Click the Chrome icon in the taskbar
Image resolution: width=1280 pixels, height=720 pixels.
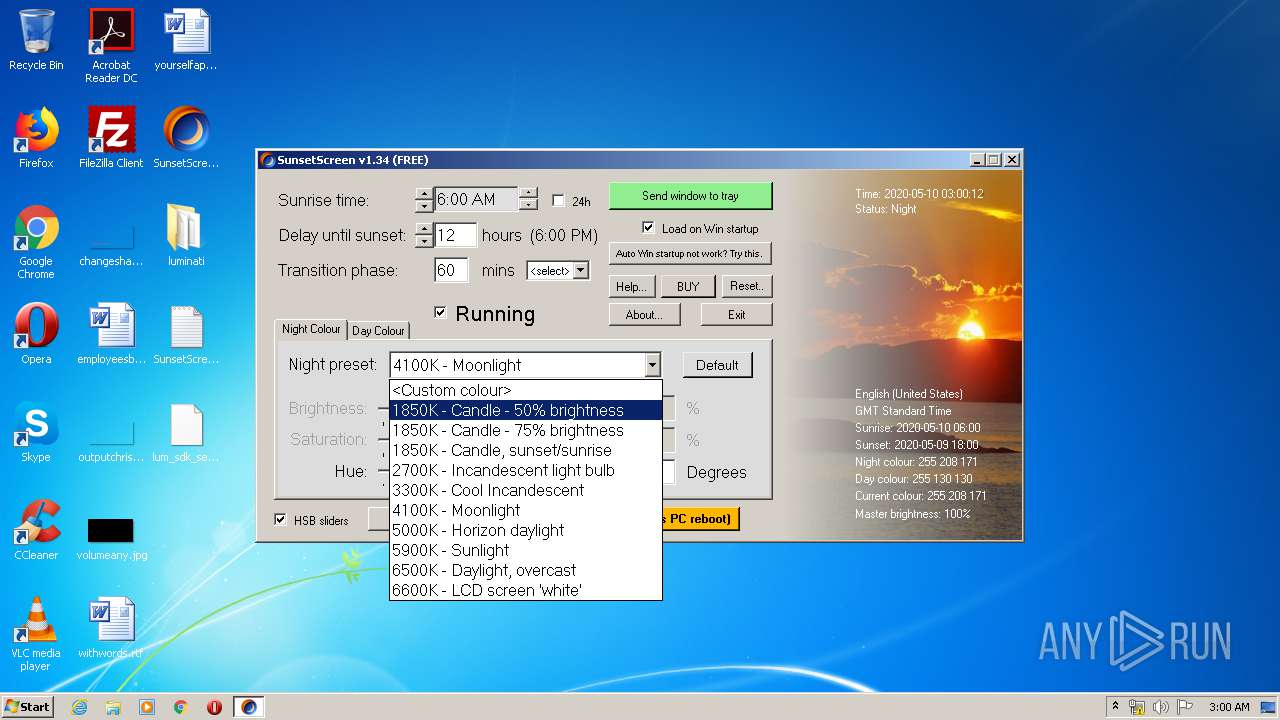click(181, 707)
